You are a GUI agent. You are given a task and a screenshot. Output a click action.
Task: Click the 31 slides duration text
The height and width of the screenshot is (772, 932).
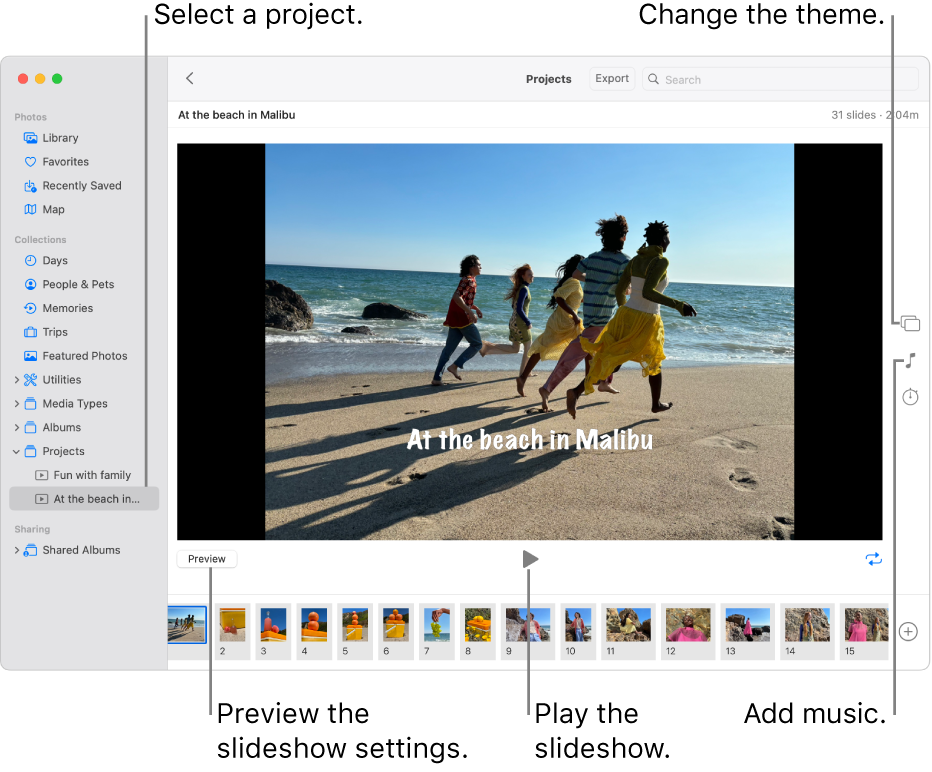(874, 115)
